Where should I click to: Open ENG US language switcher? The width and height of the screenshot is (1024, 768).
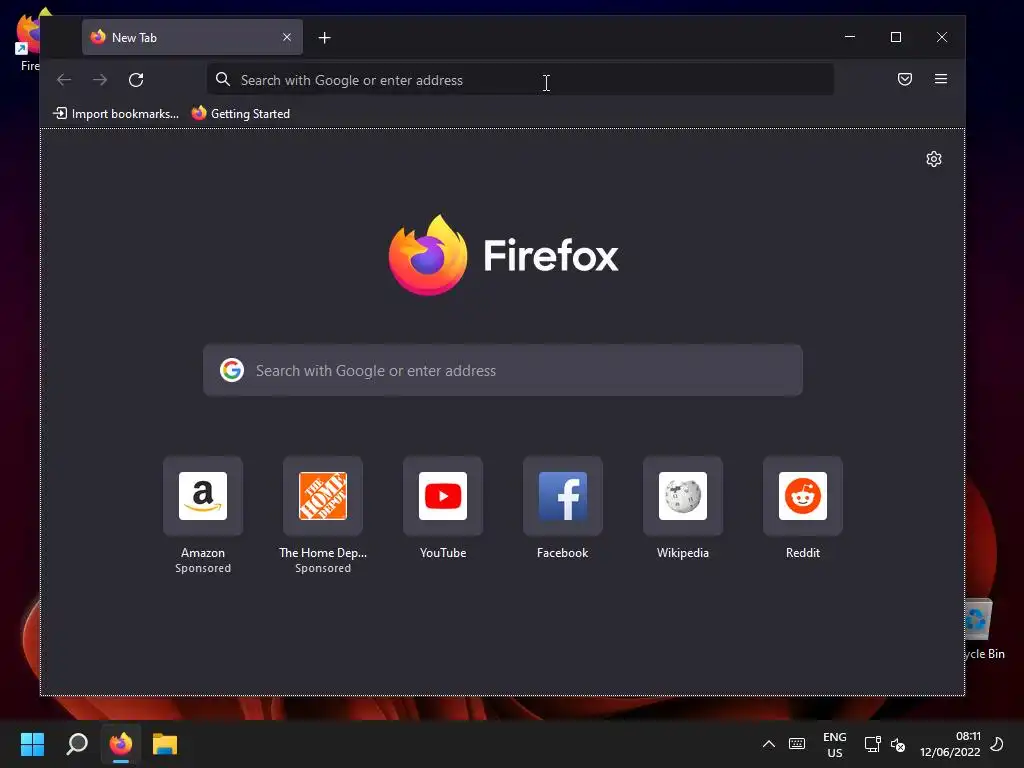[x=835, y=744]
